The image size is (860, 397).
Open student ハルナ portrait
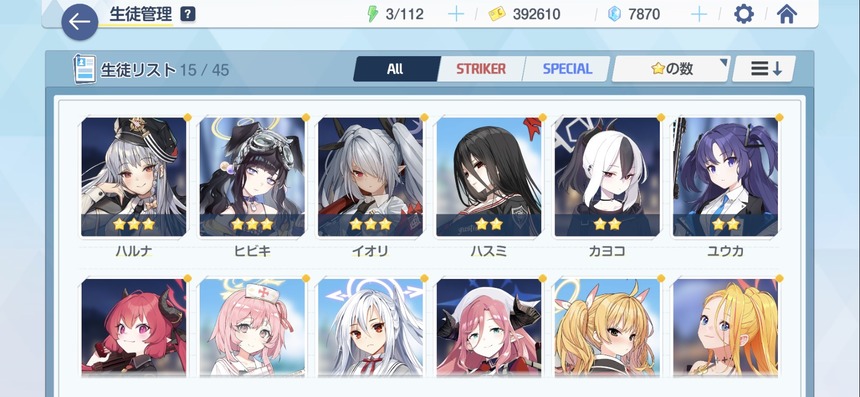pyautogui.click(x=134, y=177)
